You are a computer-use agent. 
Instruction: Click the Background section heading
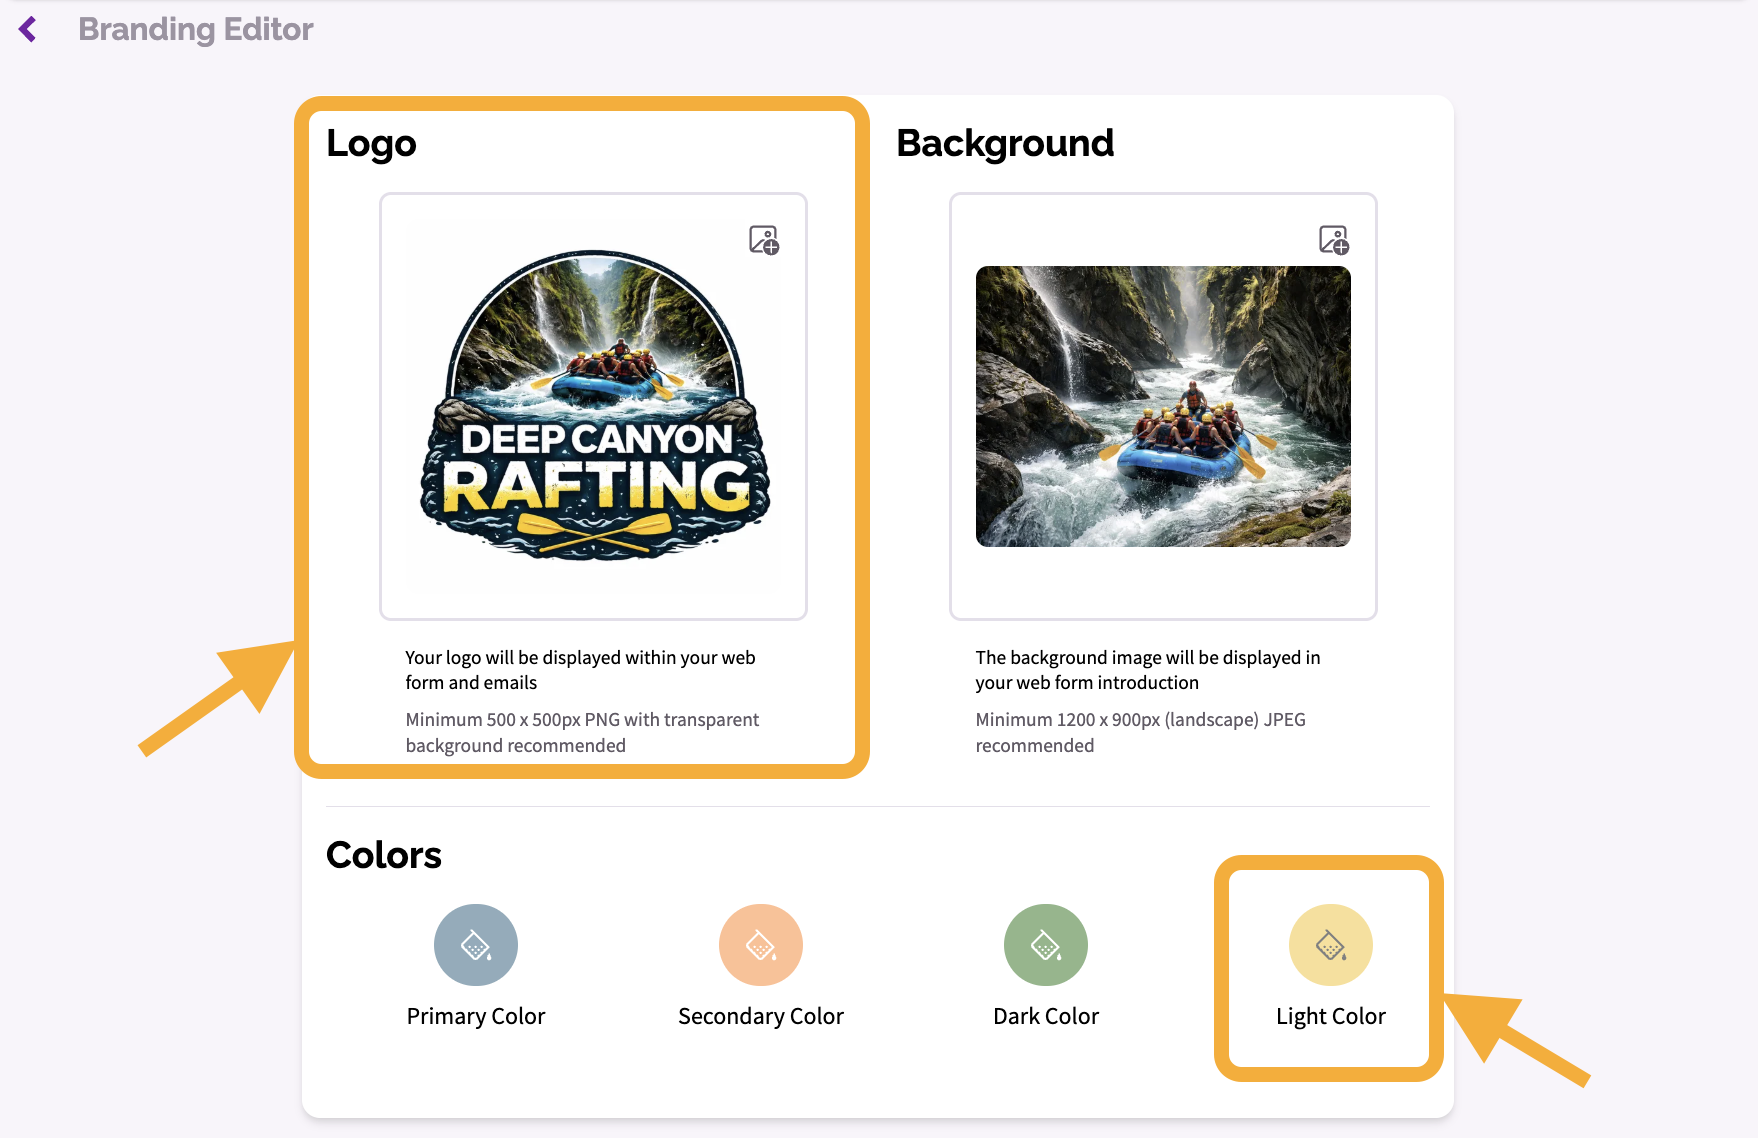click(1005, 143)
